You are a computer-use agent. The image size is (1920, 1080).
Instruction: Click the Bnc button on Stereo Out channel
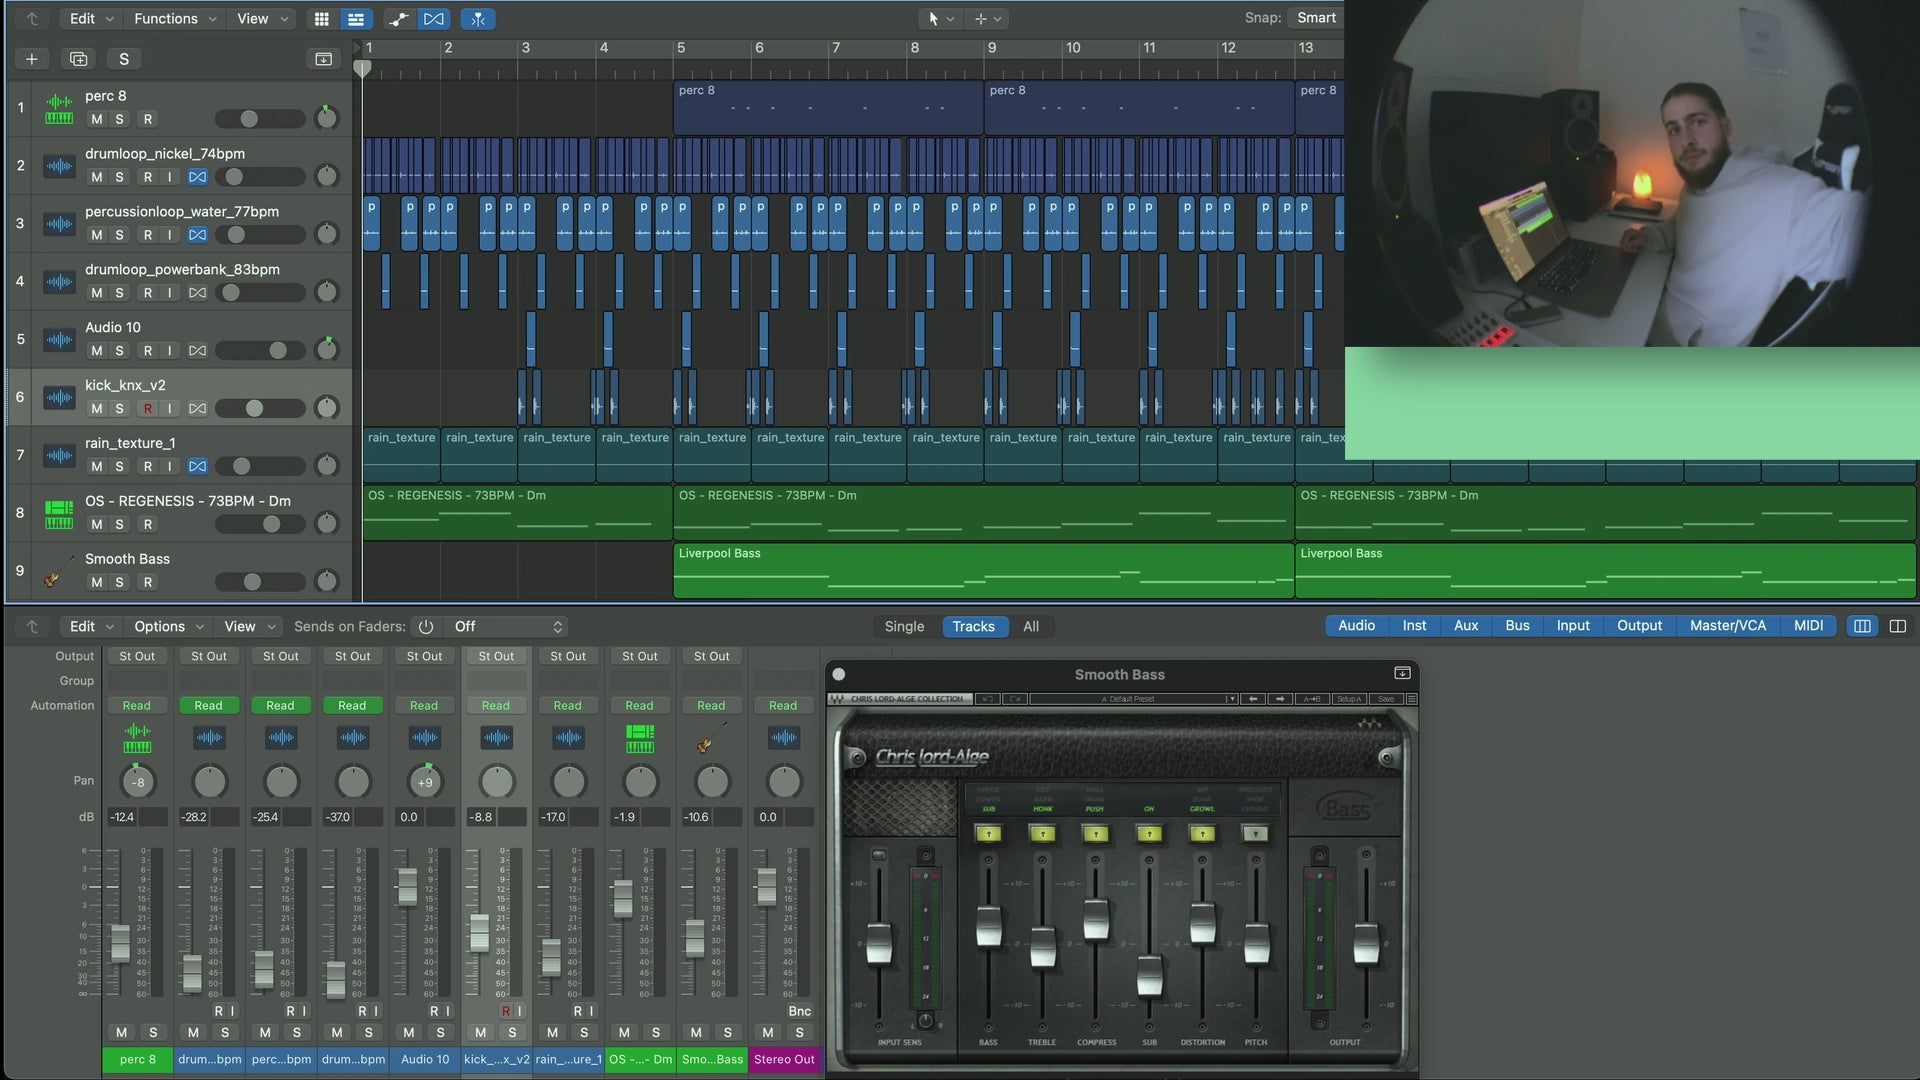pyautogui.click(x=799, y=1011)
